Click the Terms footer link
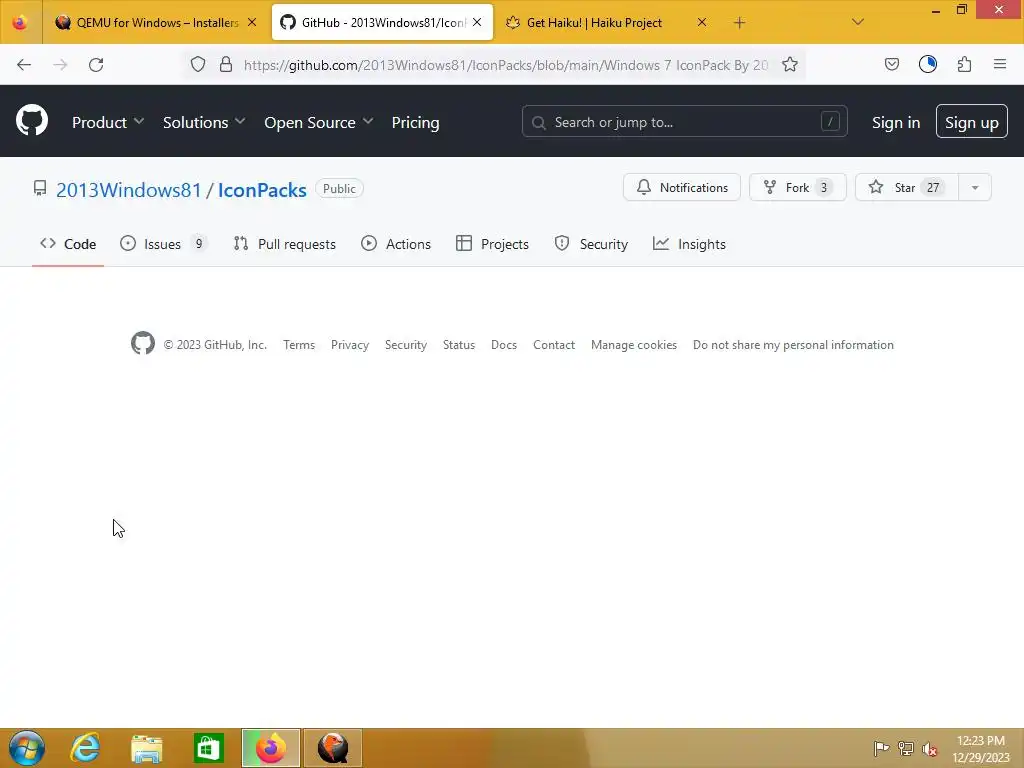Image resolution: width=1024 pixels, height=768 pixels. [x=299, y=345]
